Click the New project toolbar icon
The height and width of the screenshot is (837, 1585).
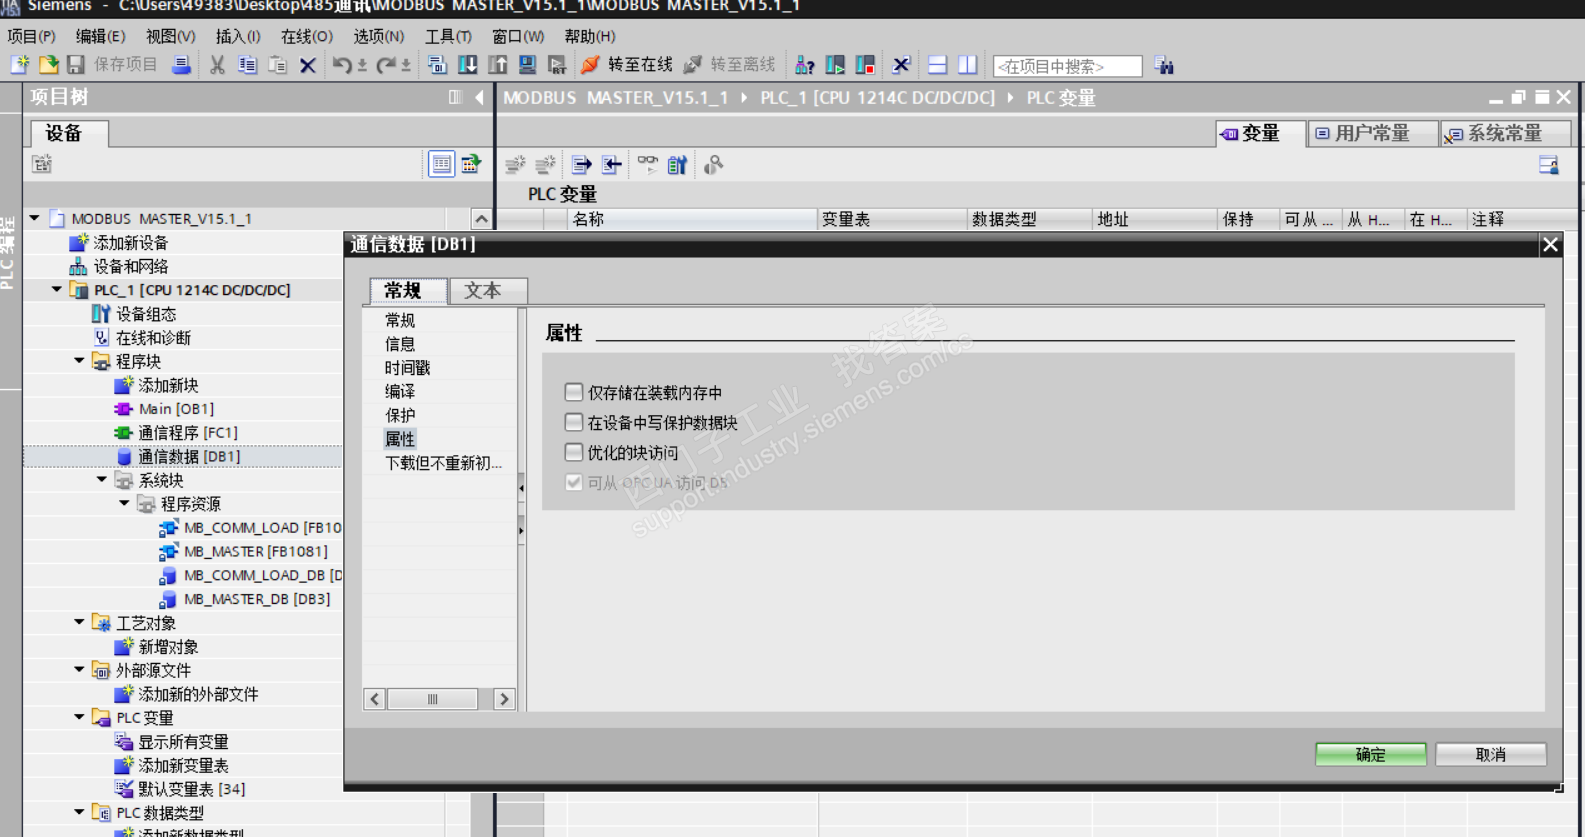19,65
